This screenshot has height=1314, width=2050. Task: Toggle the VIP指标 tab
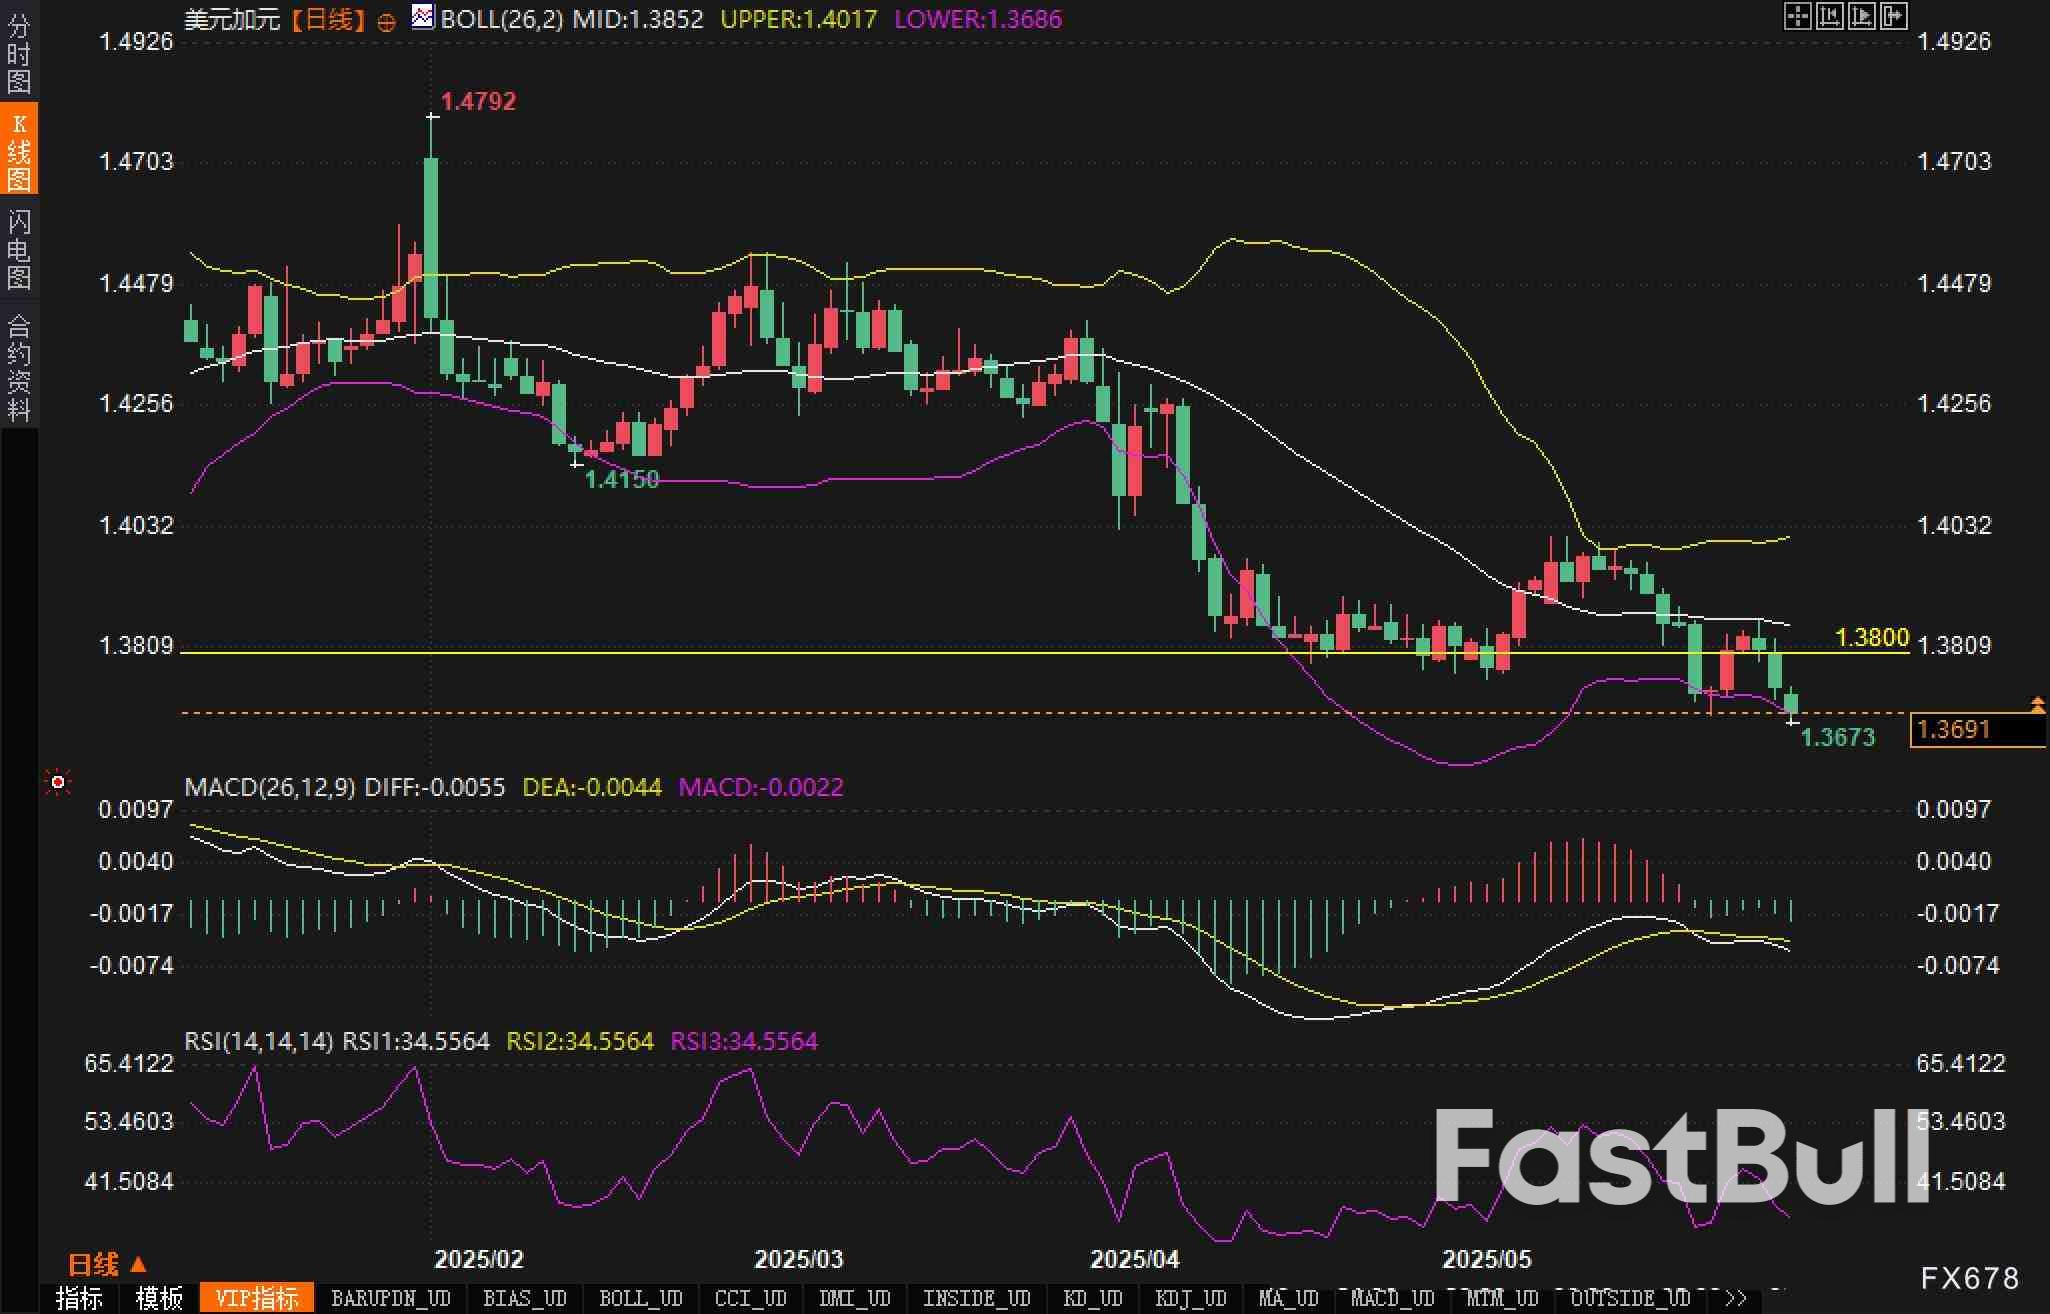coord(257,1298)
